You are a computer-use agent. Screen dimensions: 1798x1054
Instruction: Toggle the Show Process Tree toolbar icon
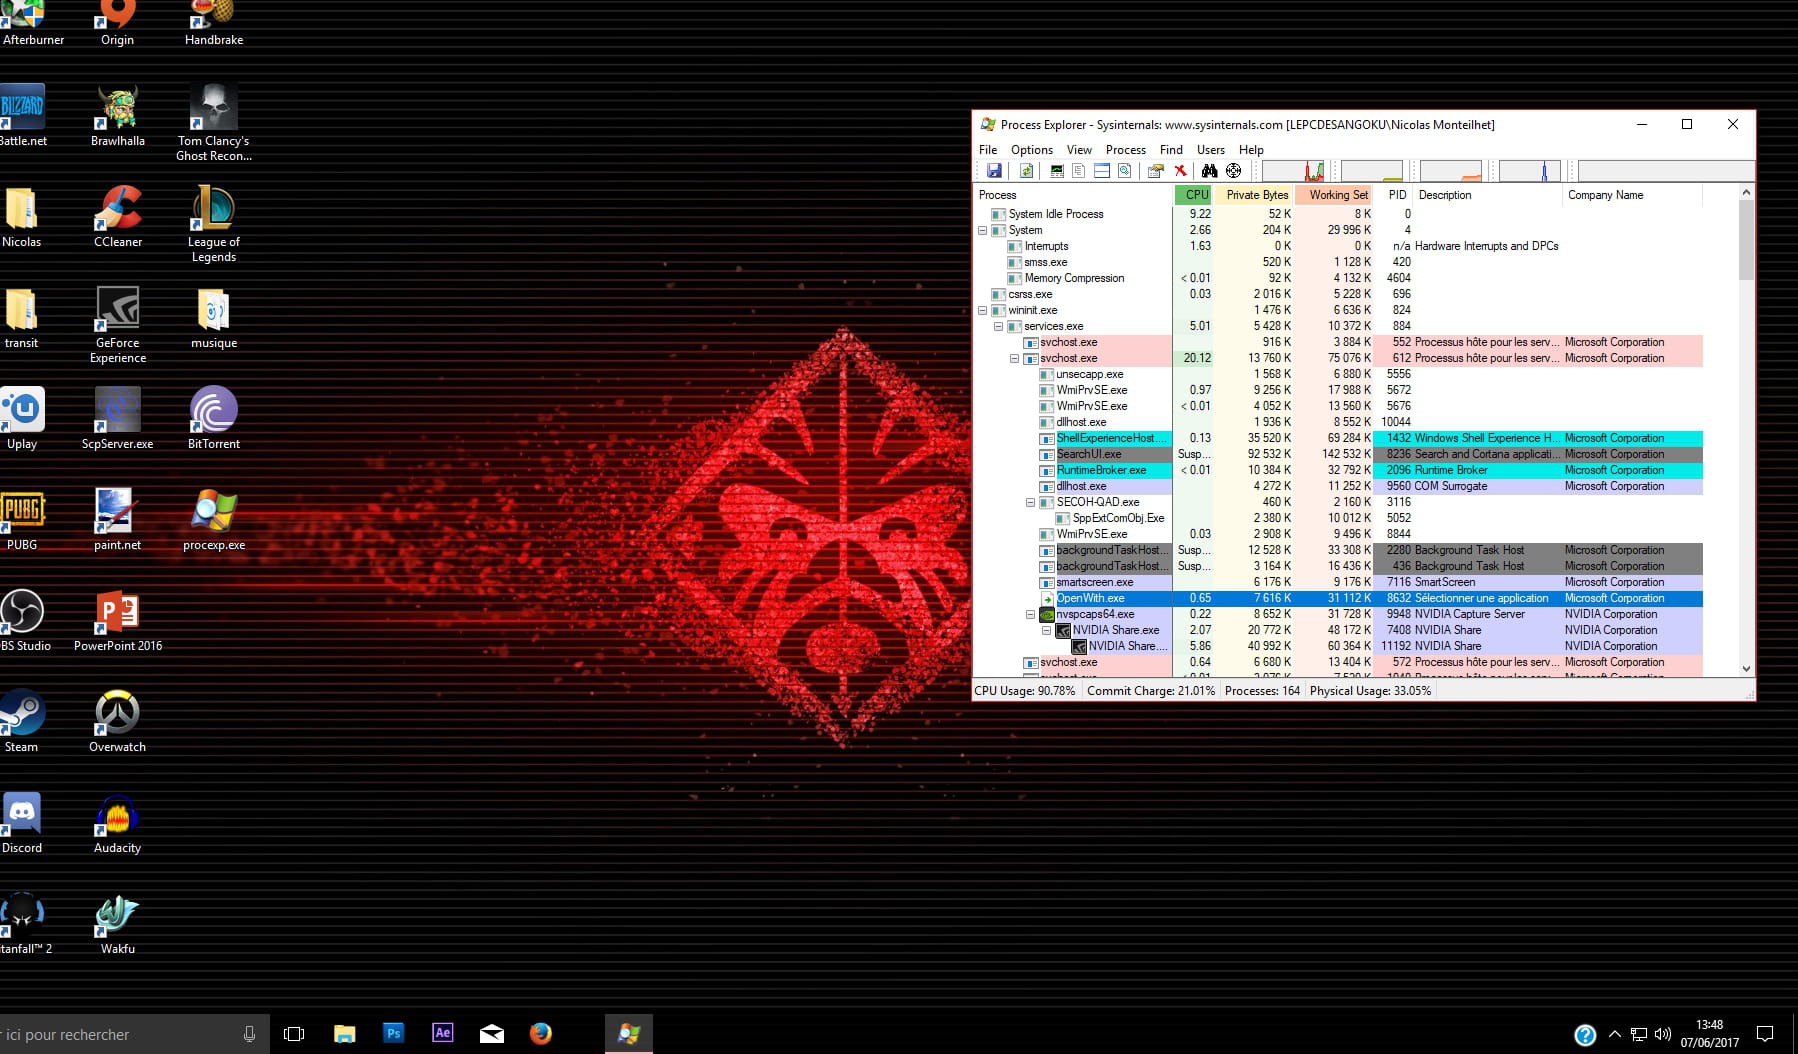click(x=1078, y=171)
